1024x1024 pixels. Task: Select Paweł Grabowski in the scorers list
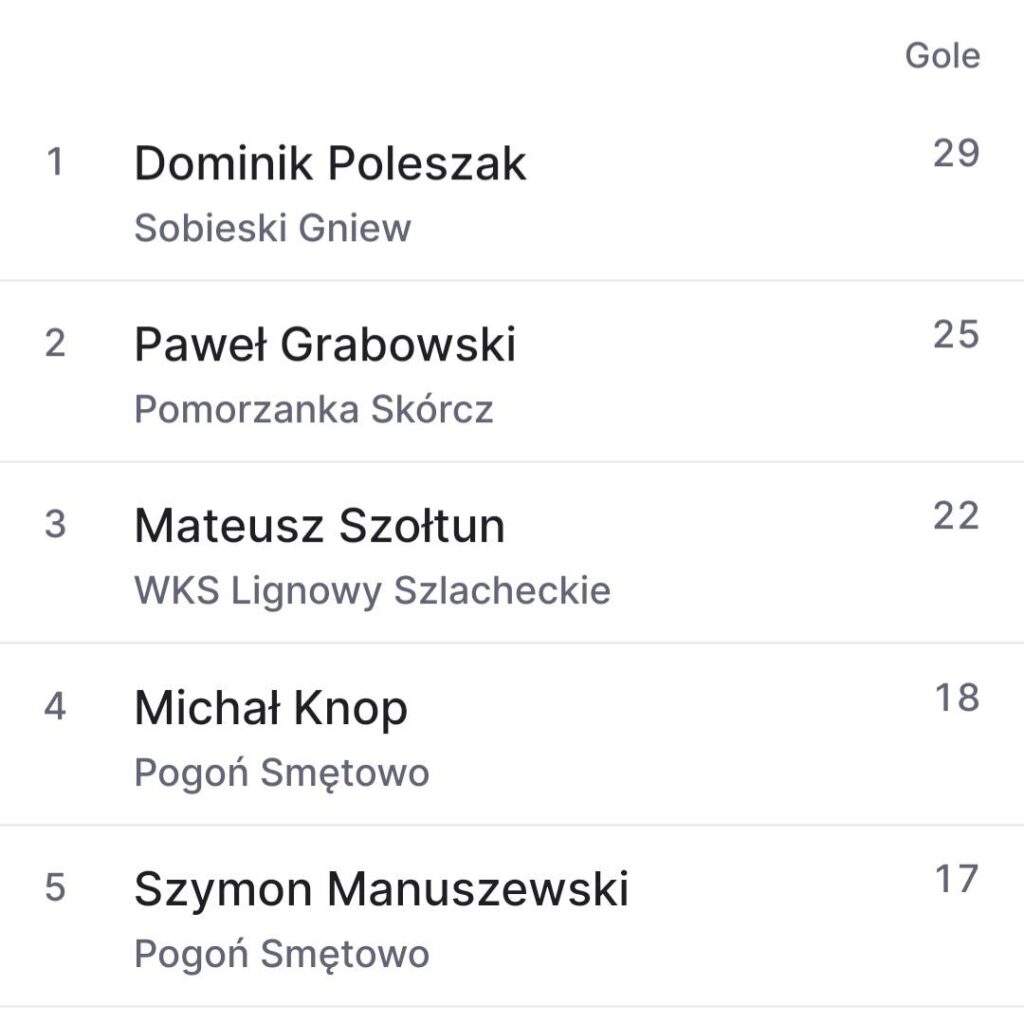click(x=325, y=345)
